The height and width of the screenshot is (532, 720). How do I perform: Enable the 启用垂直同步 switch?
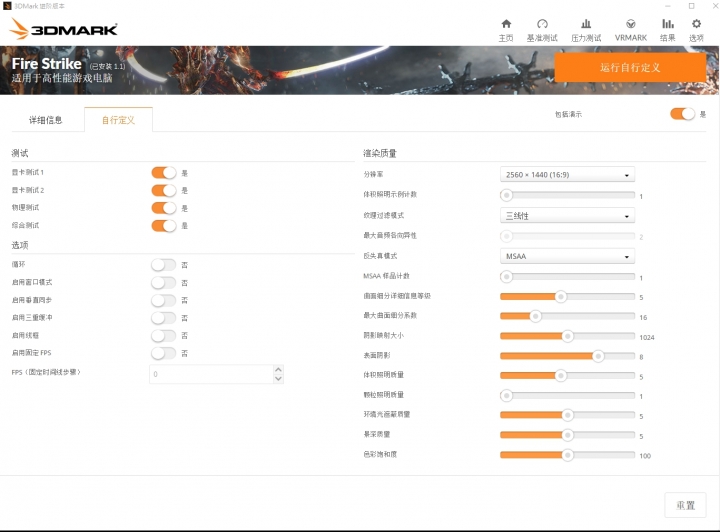click(163, 300)
